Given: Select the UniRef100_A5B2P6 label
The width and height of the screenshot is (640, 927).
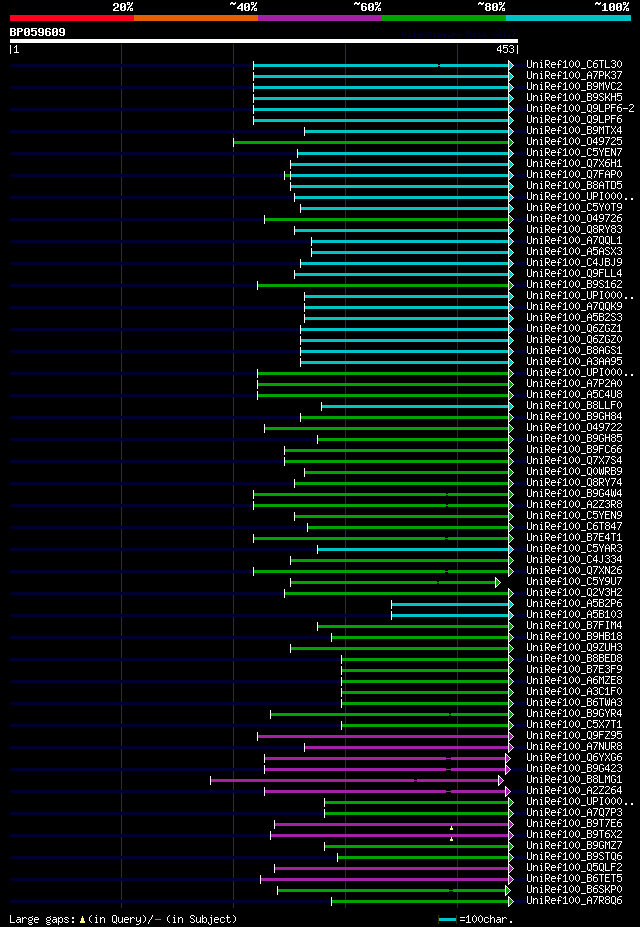Looking at the screenshot, I should click(574, 604).
